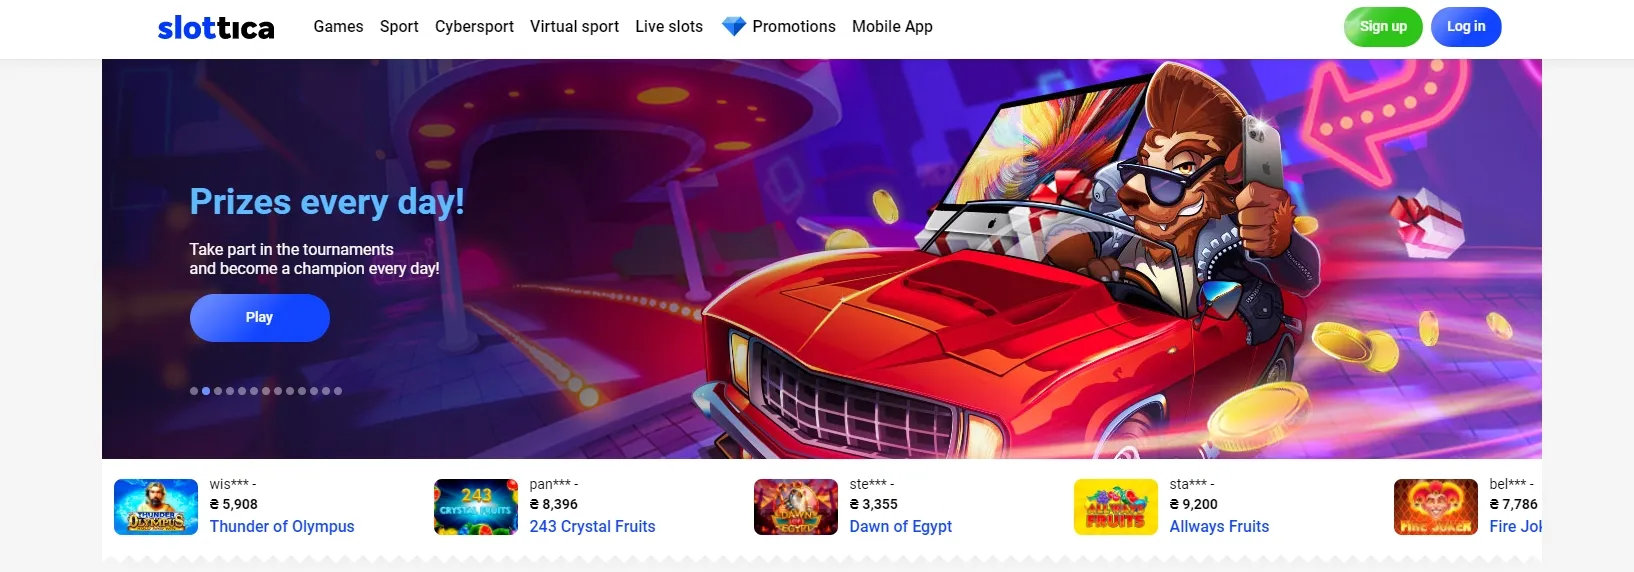The image size is (1634, 572).
Task: Open the Dawn of Egypt game icon
Action: coord(796,507)
